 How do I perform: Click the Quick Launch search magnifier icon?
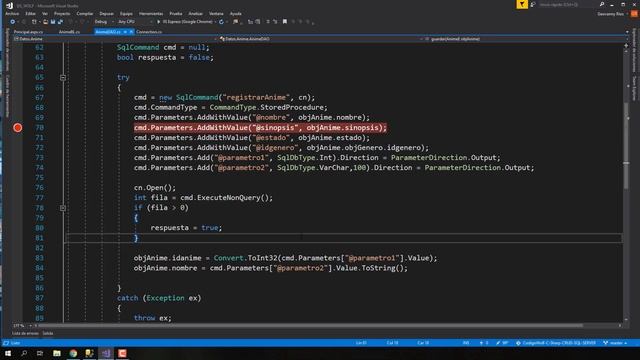click(602, 4)
